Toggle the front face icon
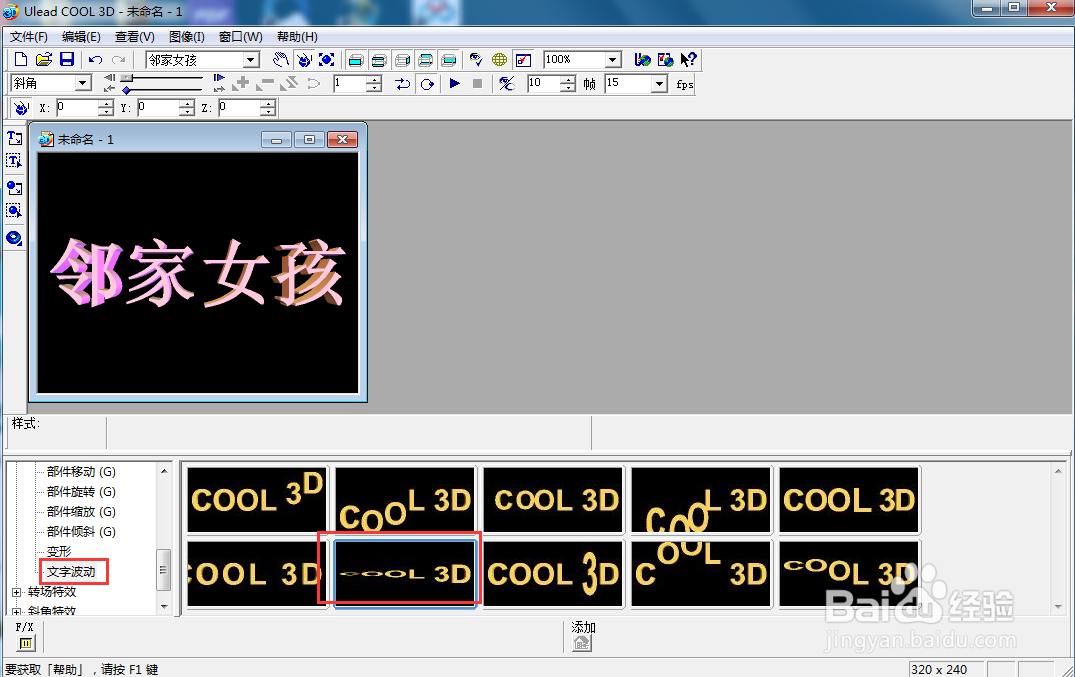1075x677 pixels. (356, 60)
